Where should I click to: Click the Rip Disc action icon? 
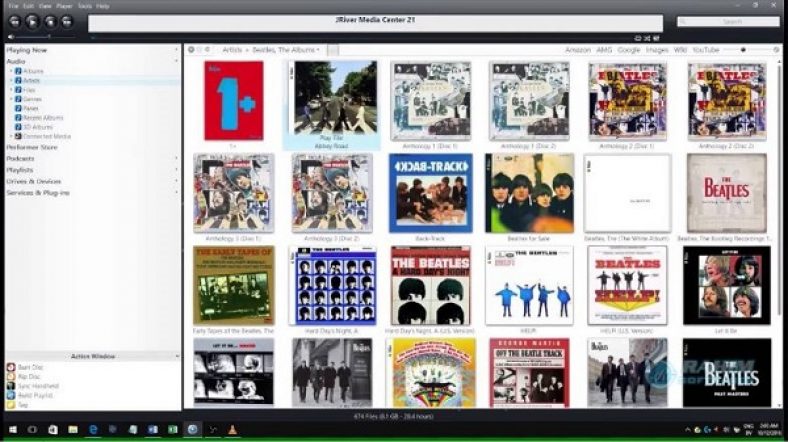(11, 377)
